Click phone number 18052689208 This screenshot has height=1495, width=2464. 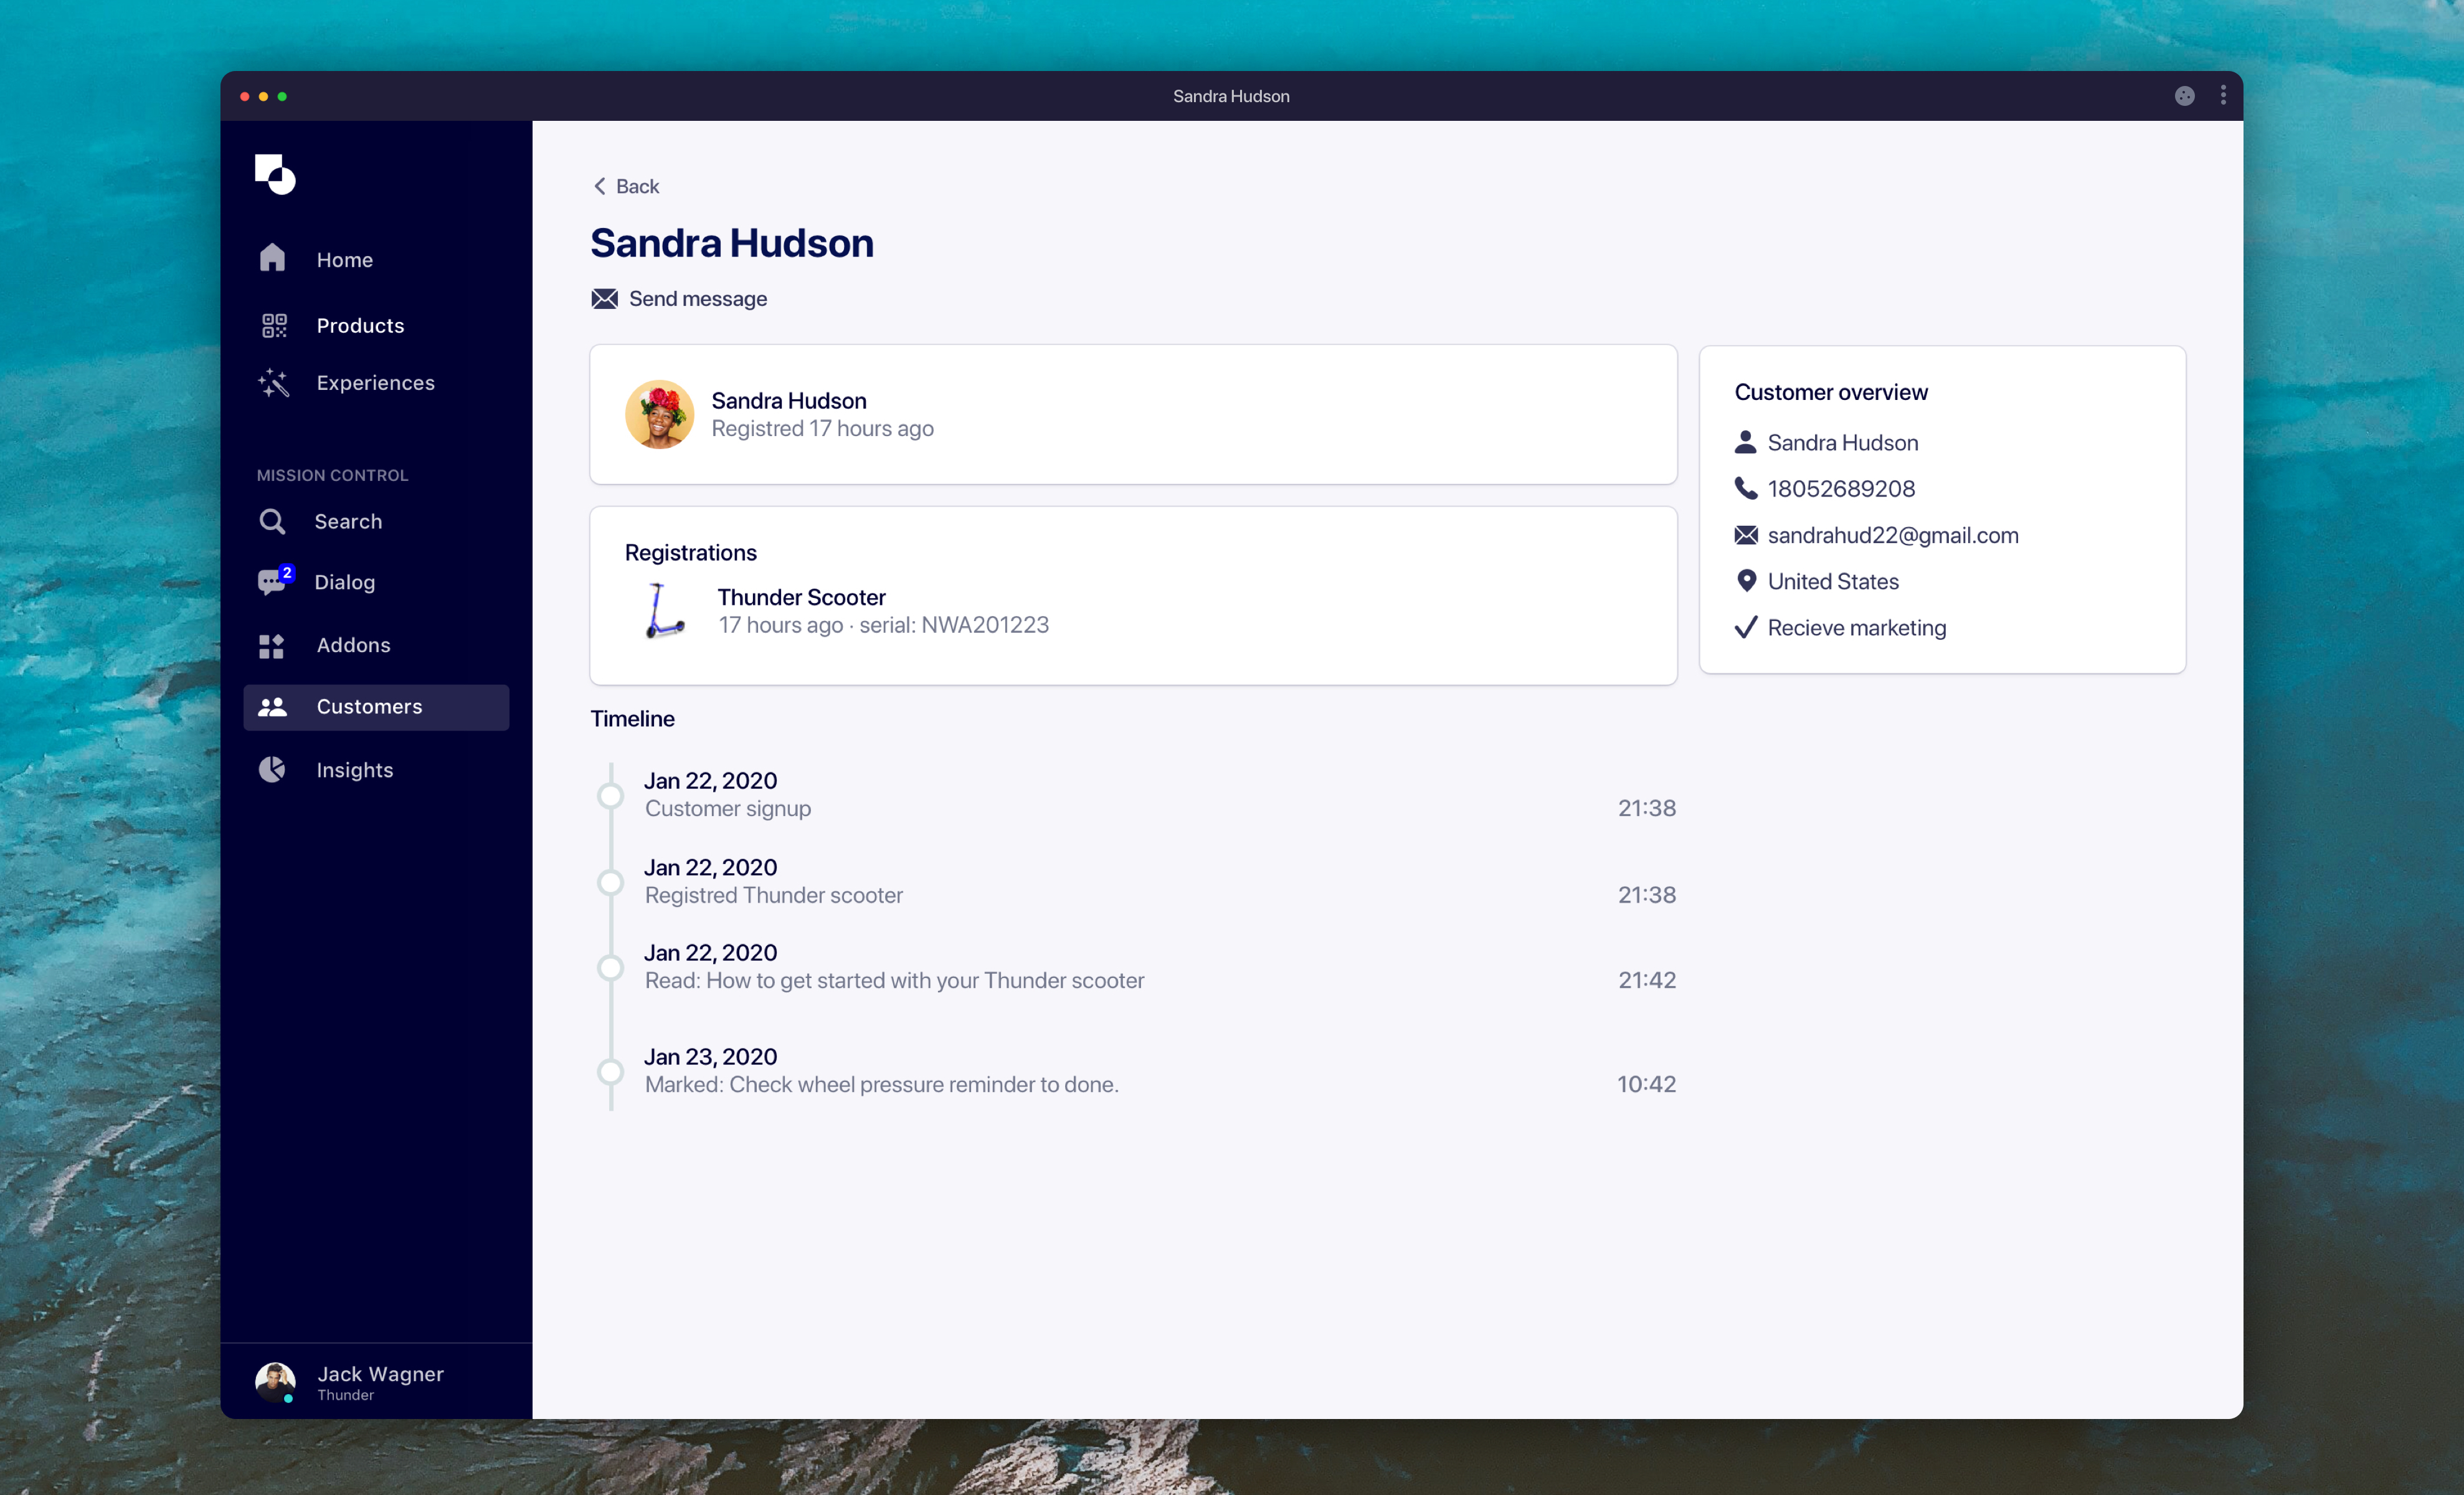(x=1841, y=489)
